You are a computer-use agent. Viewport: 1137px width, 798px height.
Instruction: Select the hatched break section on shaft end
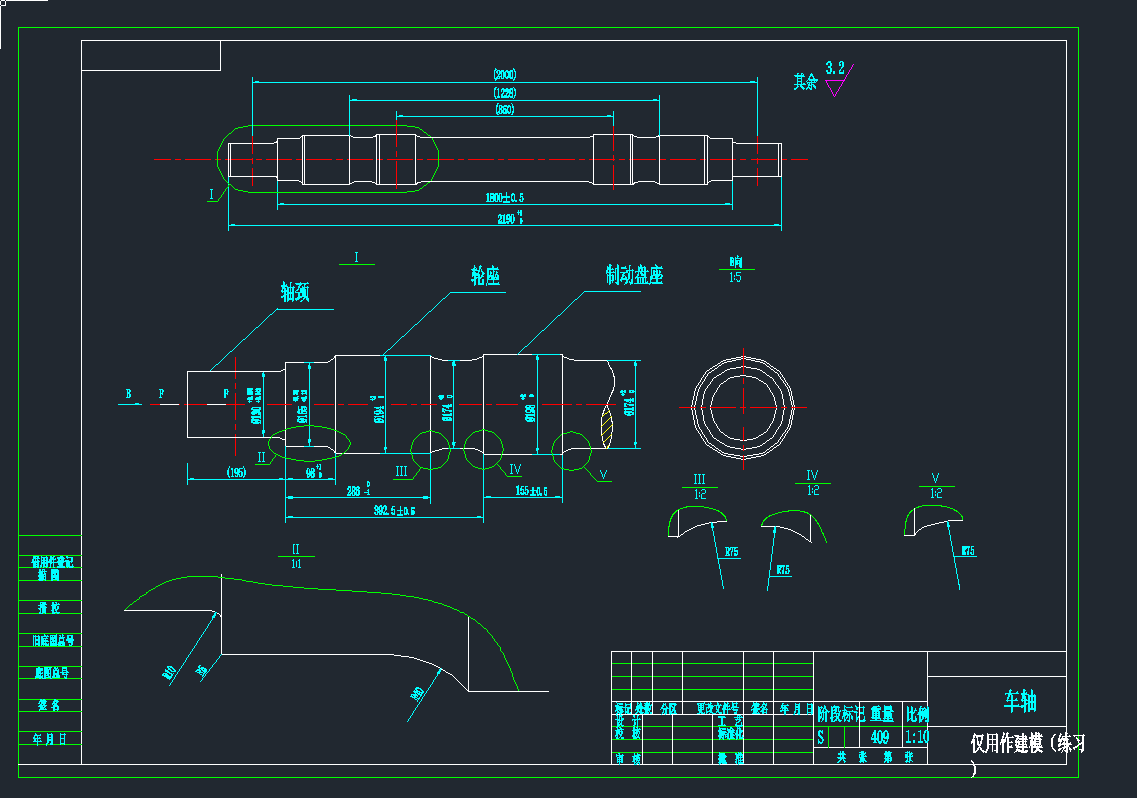(605, 423)
